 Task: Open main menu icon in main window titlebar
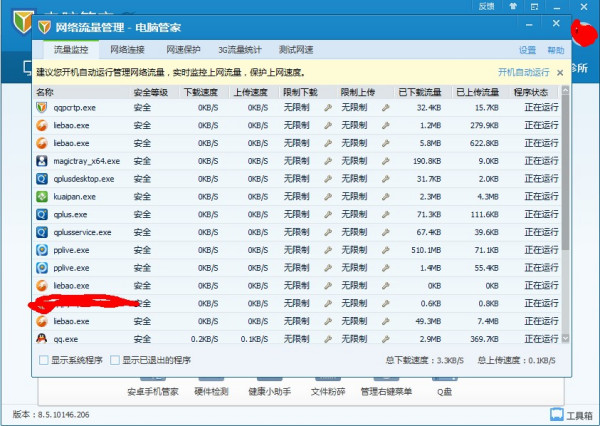tap(535, 7)
